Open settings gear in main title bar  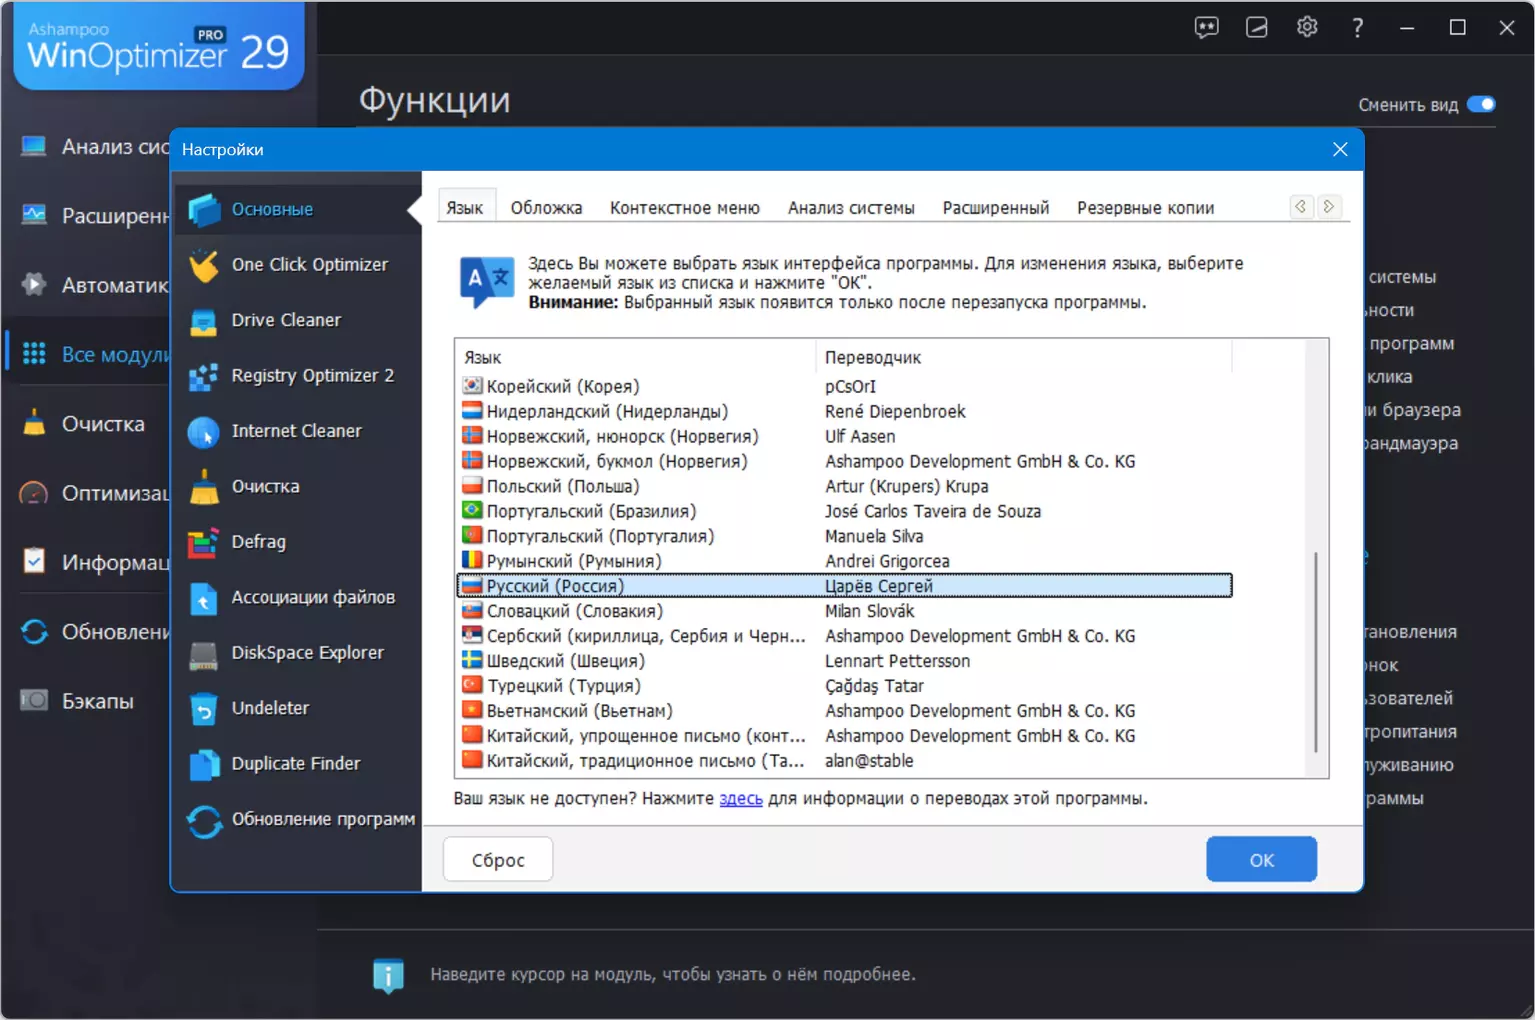(1307, 27)
